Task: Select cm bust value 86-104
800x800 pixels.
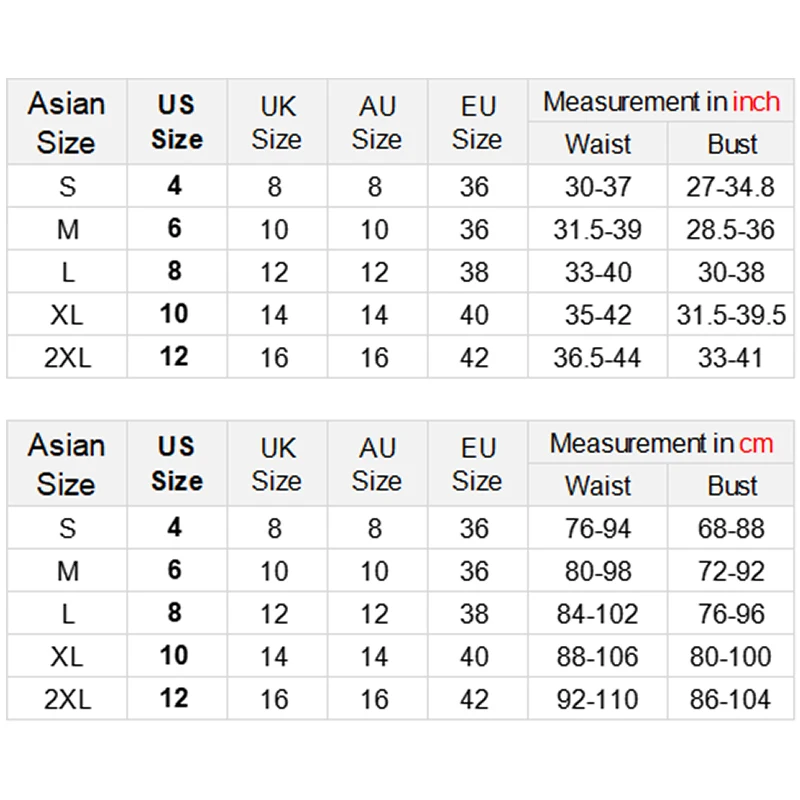Action: (730, 699)
